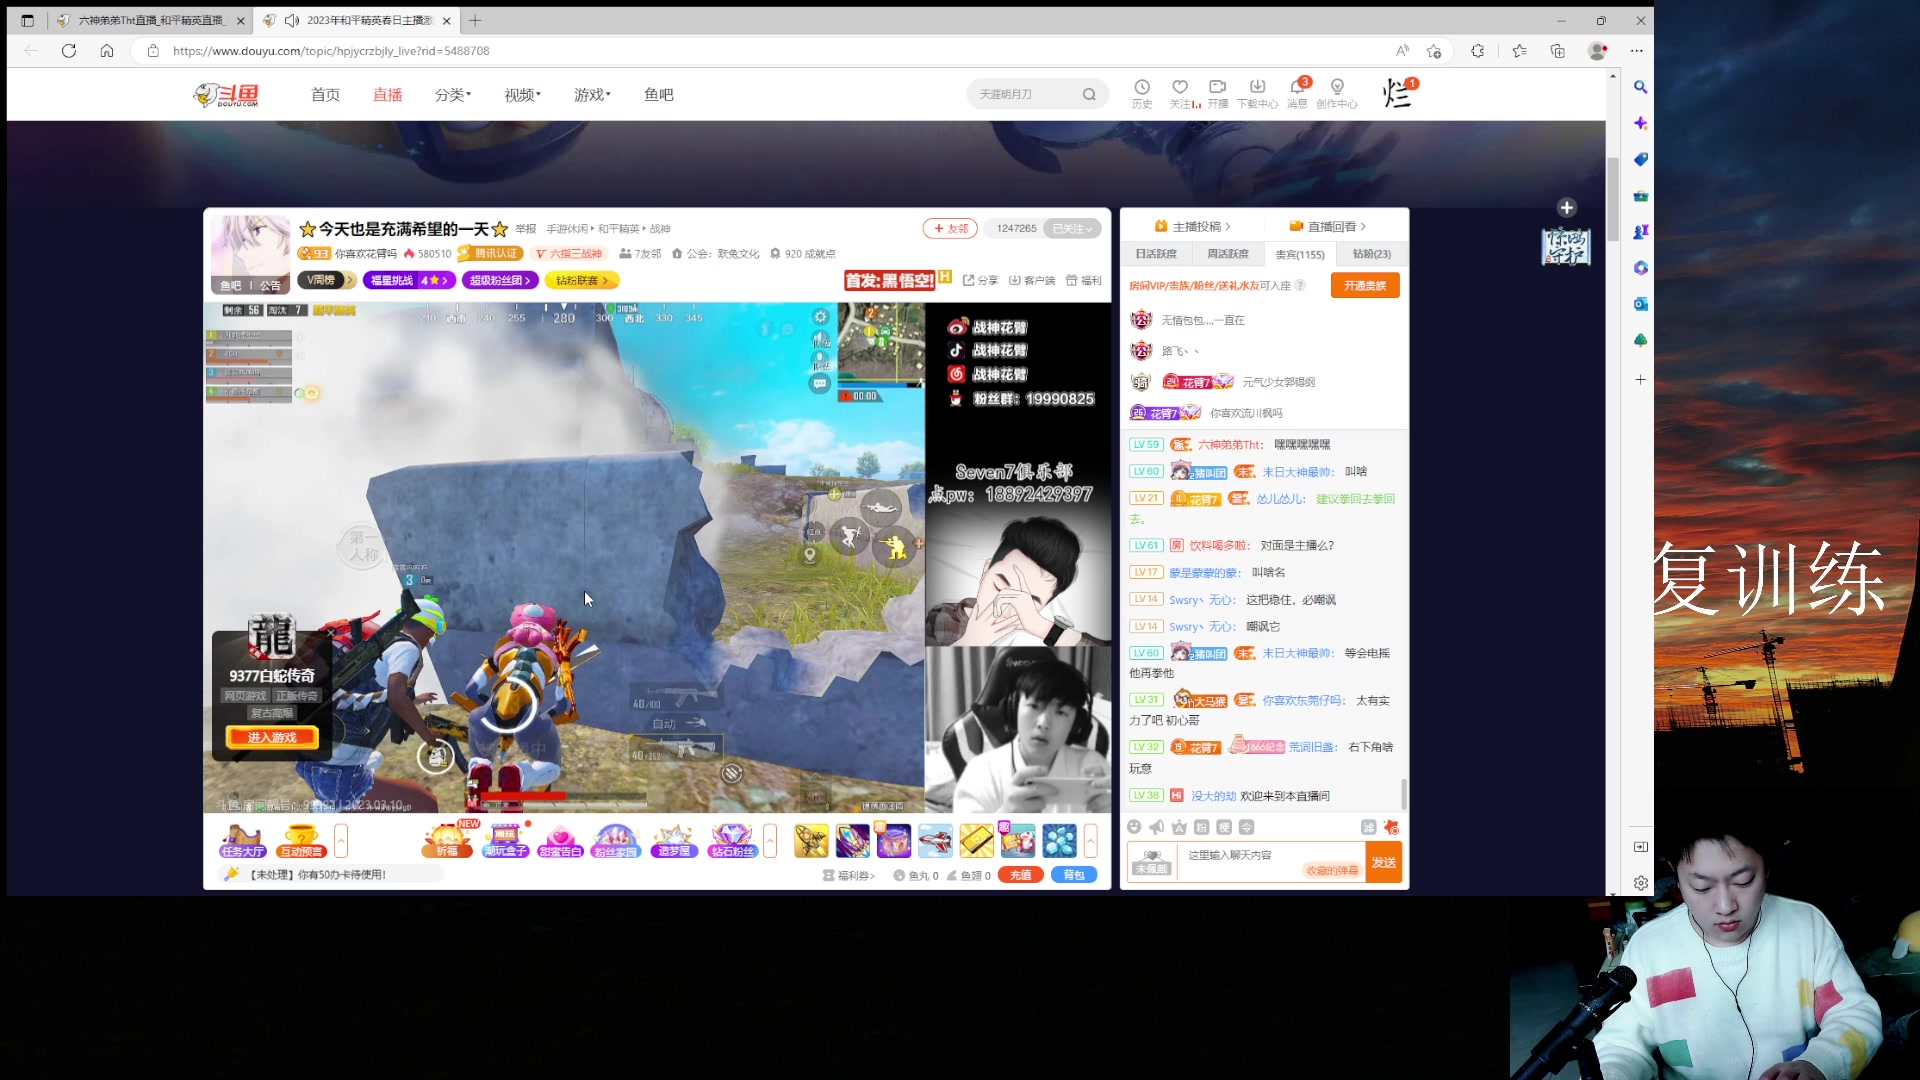Image resolution: width=1920 pixels, height=1080 pixels.
Task: Toggle the danmaku filter 滤 button
Action: click(1368, 827)
